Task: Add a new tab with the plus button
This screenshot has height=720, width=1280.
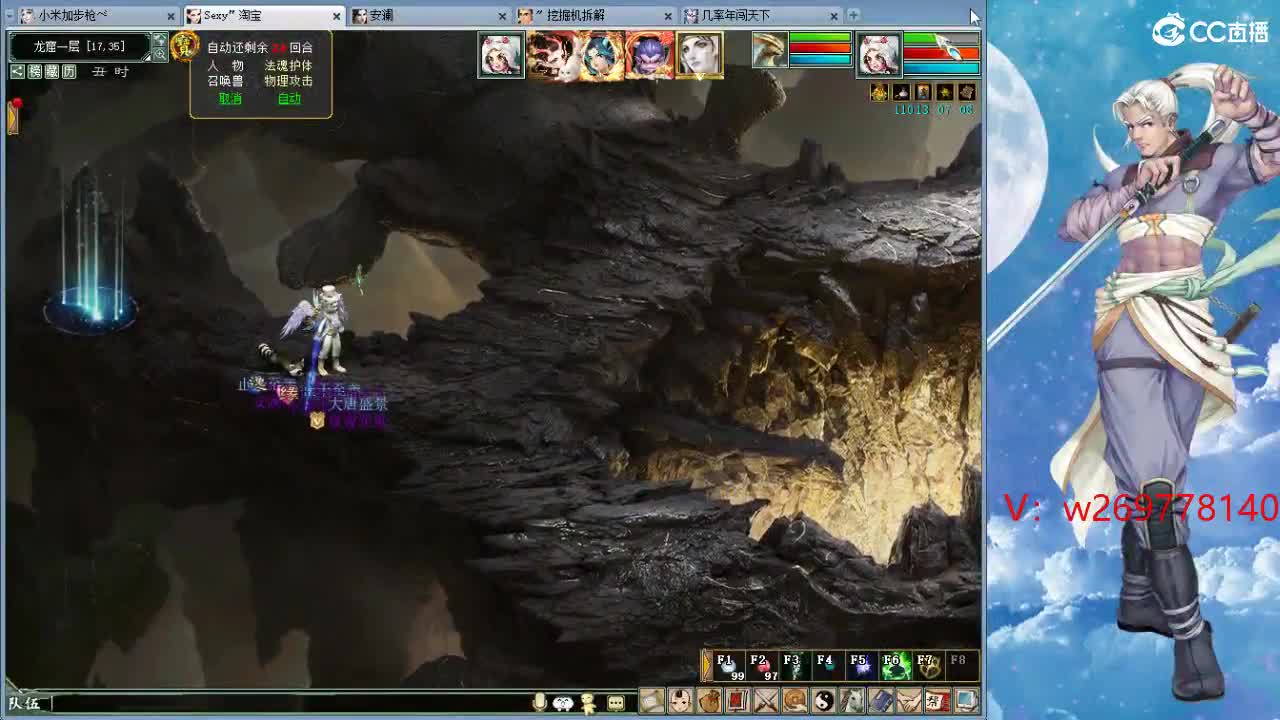Action: point(853,15)
